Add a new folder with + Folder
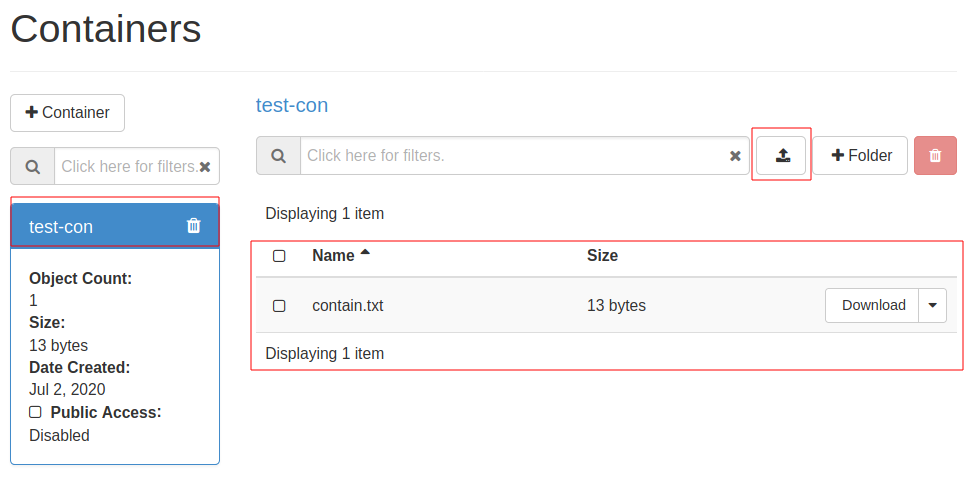This screenshot has width=970, height=485. 861,155
